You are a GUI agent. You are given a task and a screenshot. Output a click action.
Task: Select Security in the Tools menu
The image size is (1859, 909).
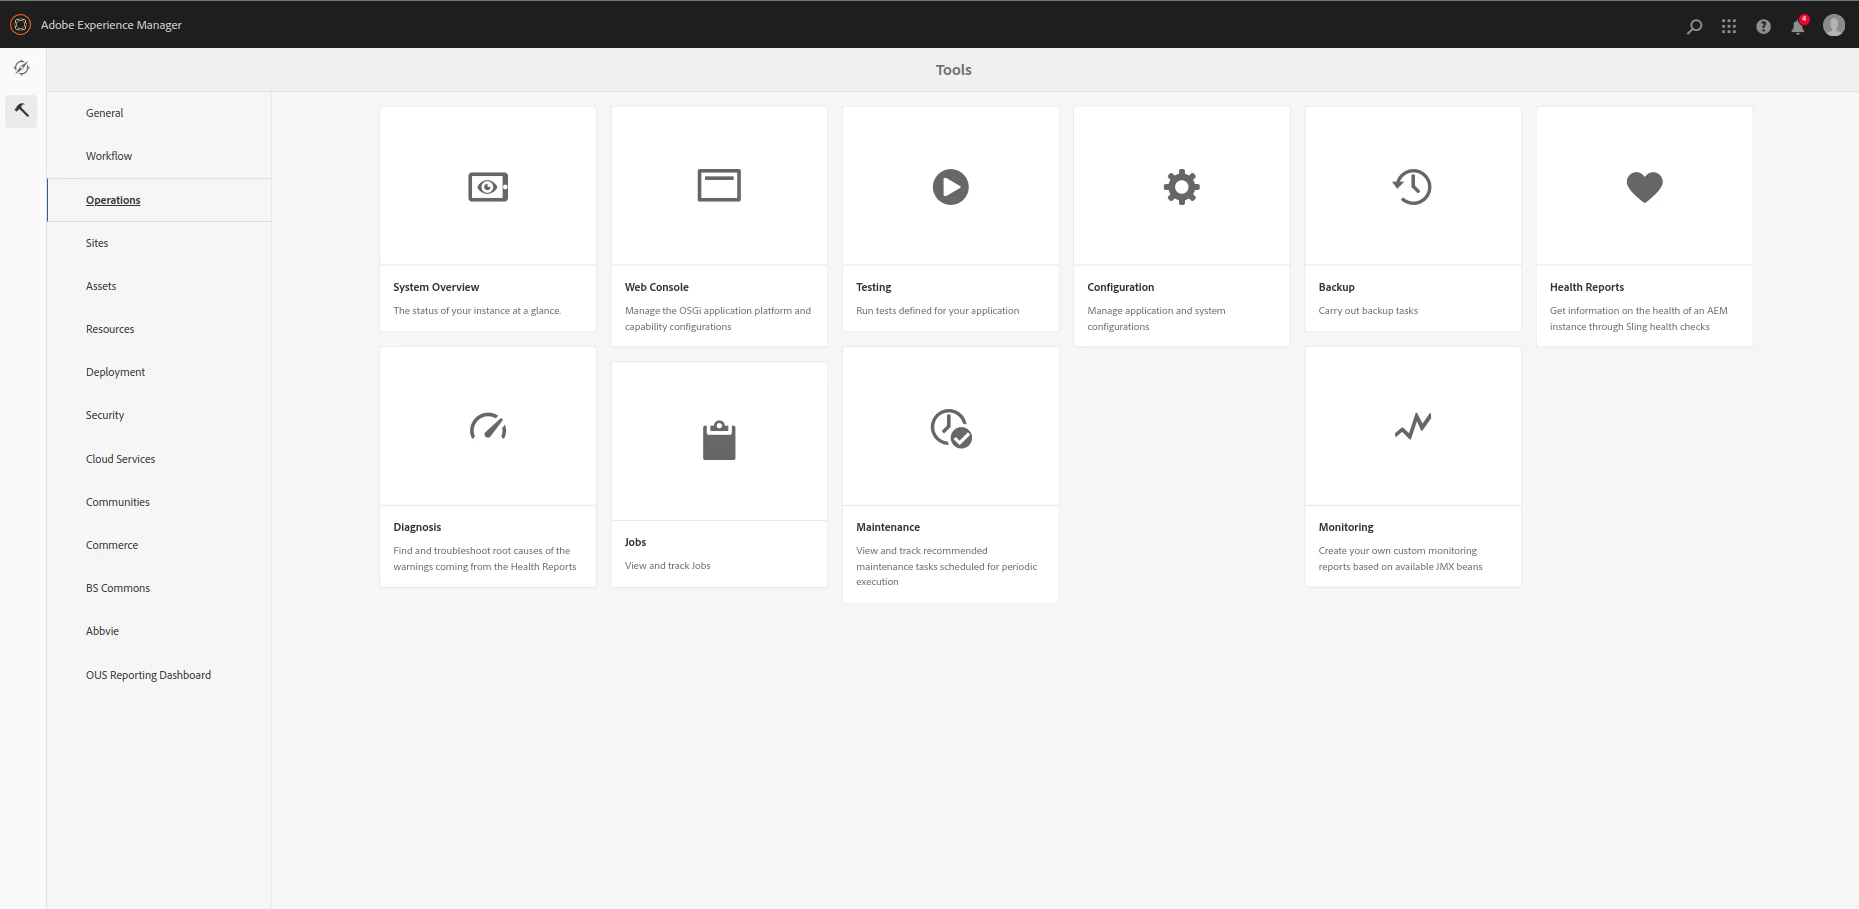click(x=105, y=415)
